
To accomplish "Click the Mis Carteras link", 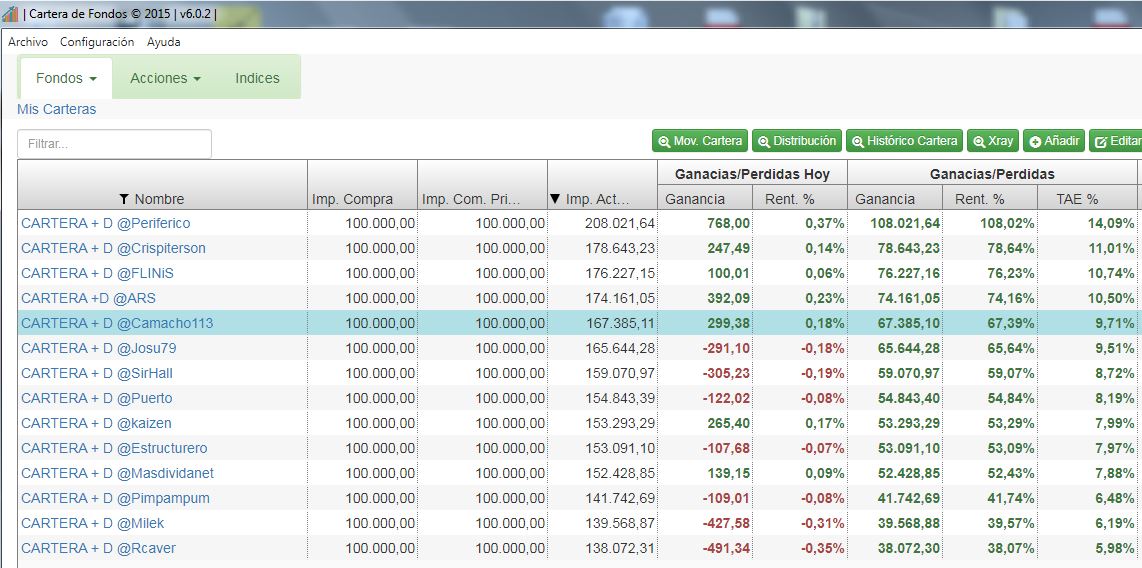I will (x=57, y=109).
